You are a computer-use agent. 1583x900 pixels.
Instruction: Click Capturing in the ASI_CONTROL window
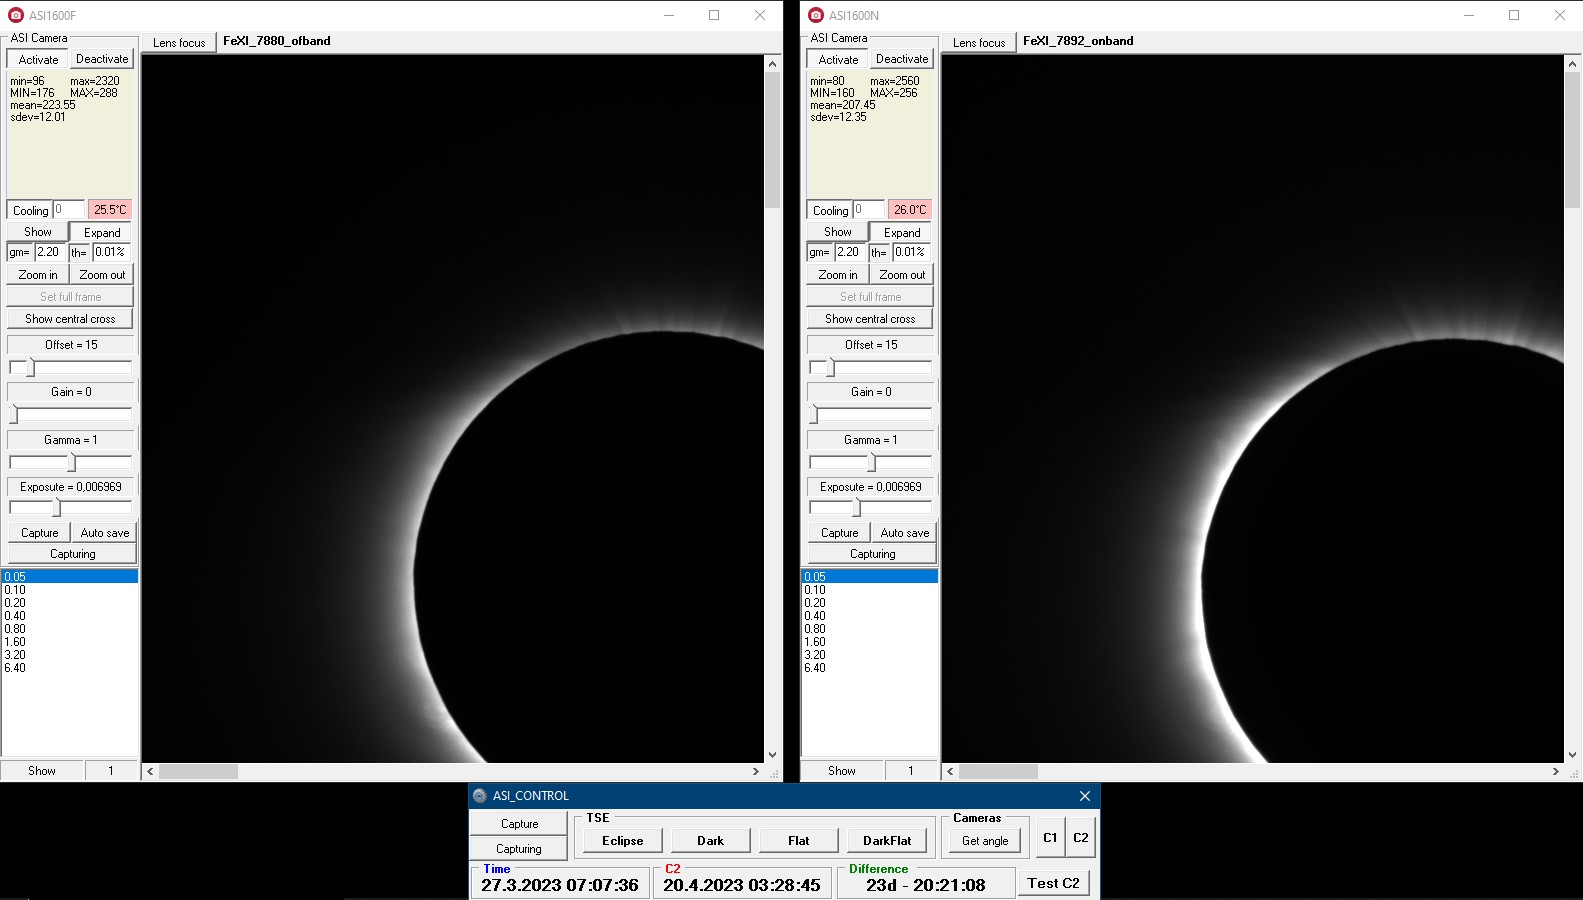[519, 849]
